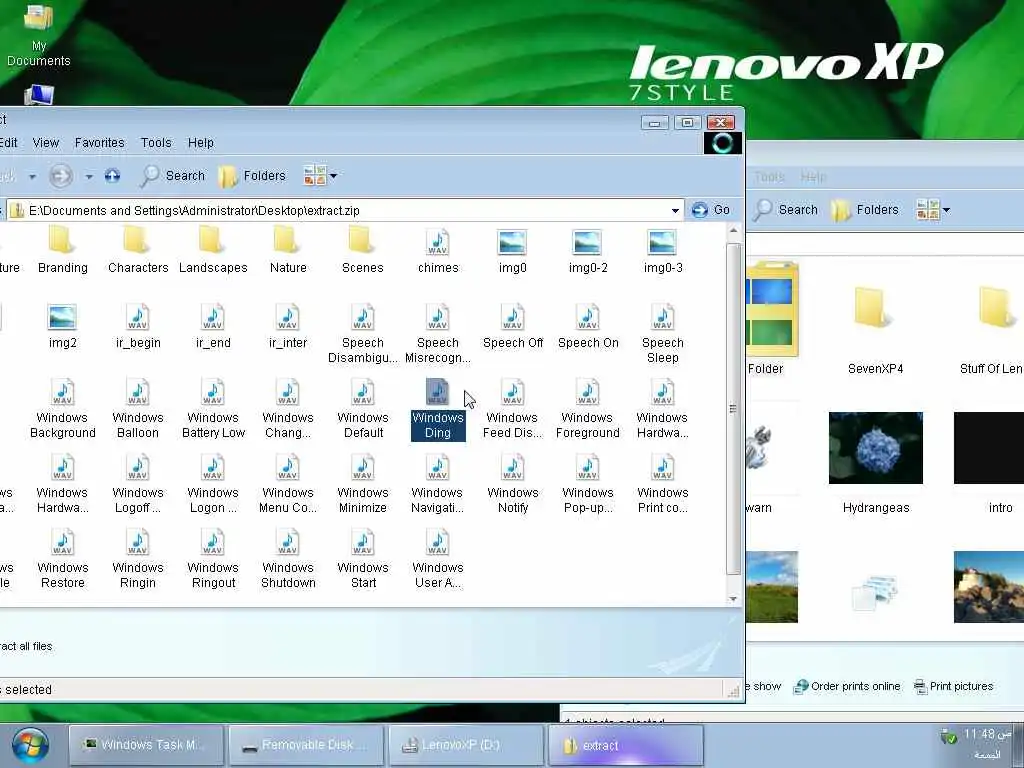1024x768 pixels.
Task: Select the img0 image file
Action: (513, 249)
